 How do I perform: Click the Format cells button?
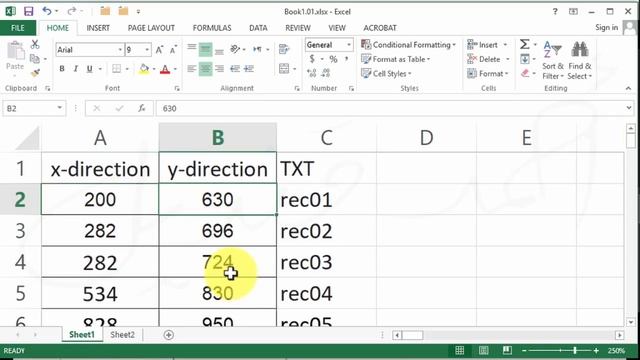489,73
